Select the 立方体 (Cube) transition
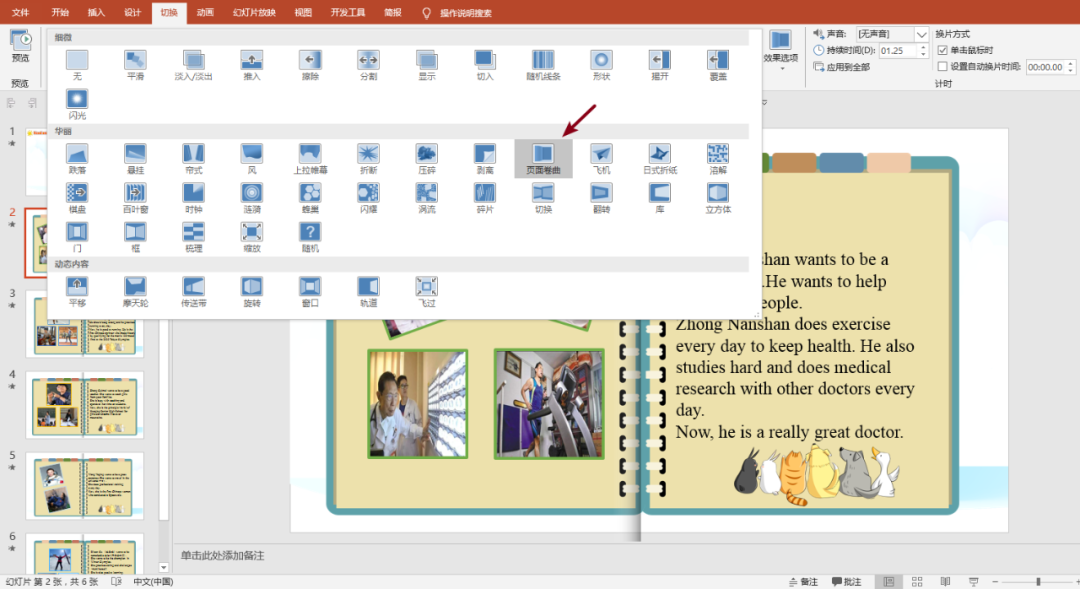This screenshot has width=1080, height=589. click(x=718, y=198)
